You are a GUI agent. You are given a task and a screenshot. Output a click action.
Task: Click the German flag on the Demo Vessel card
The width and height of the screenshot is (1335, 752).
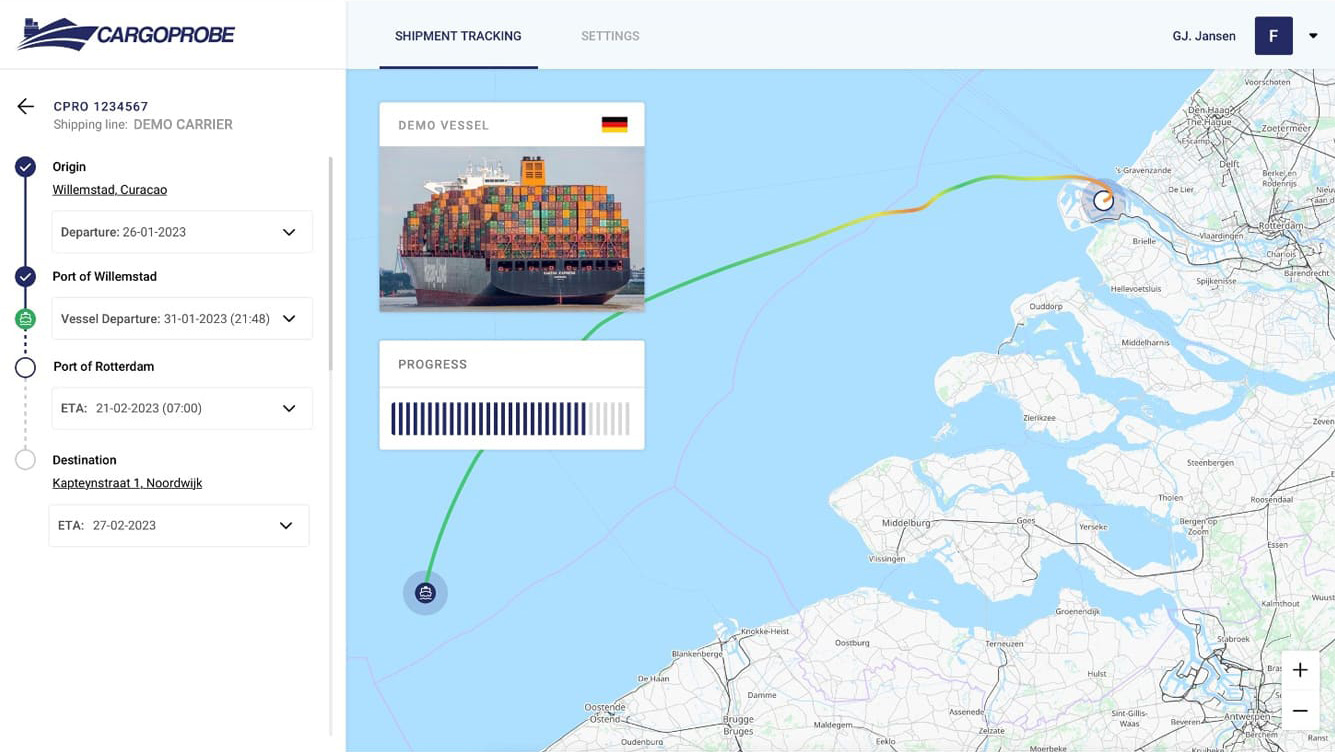coord(613,124)
